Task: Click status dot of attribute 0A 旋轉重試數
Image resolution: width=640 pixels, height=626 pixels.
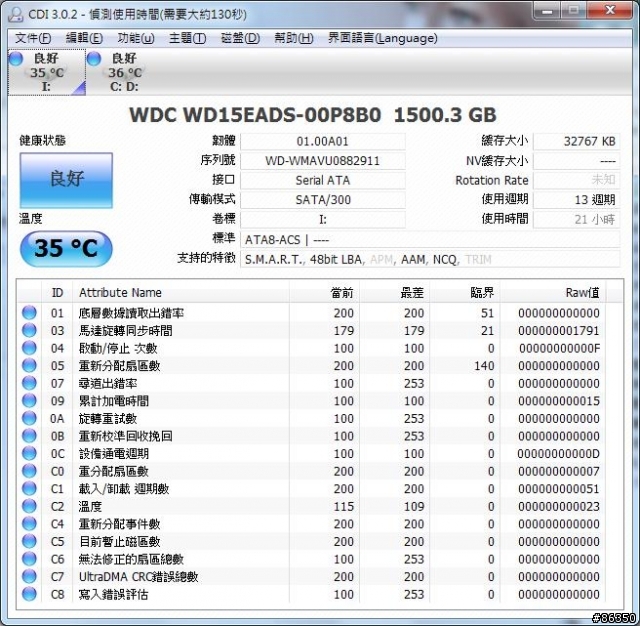Action: click(29, 418)
